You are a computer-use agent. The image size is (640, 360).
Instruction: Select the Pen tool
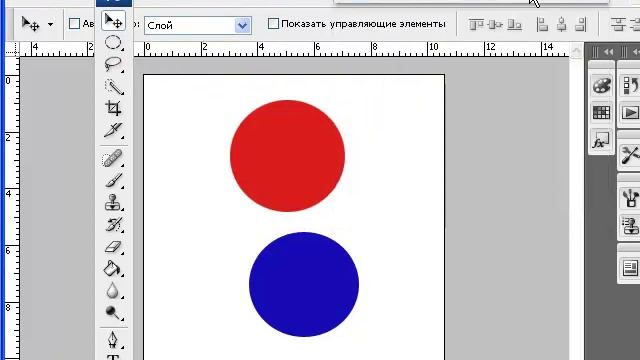tap(113, 340)
